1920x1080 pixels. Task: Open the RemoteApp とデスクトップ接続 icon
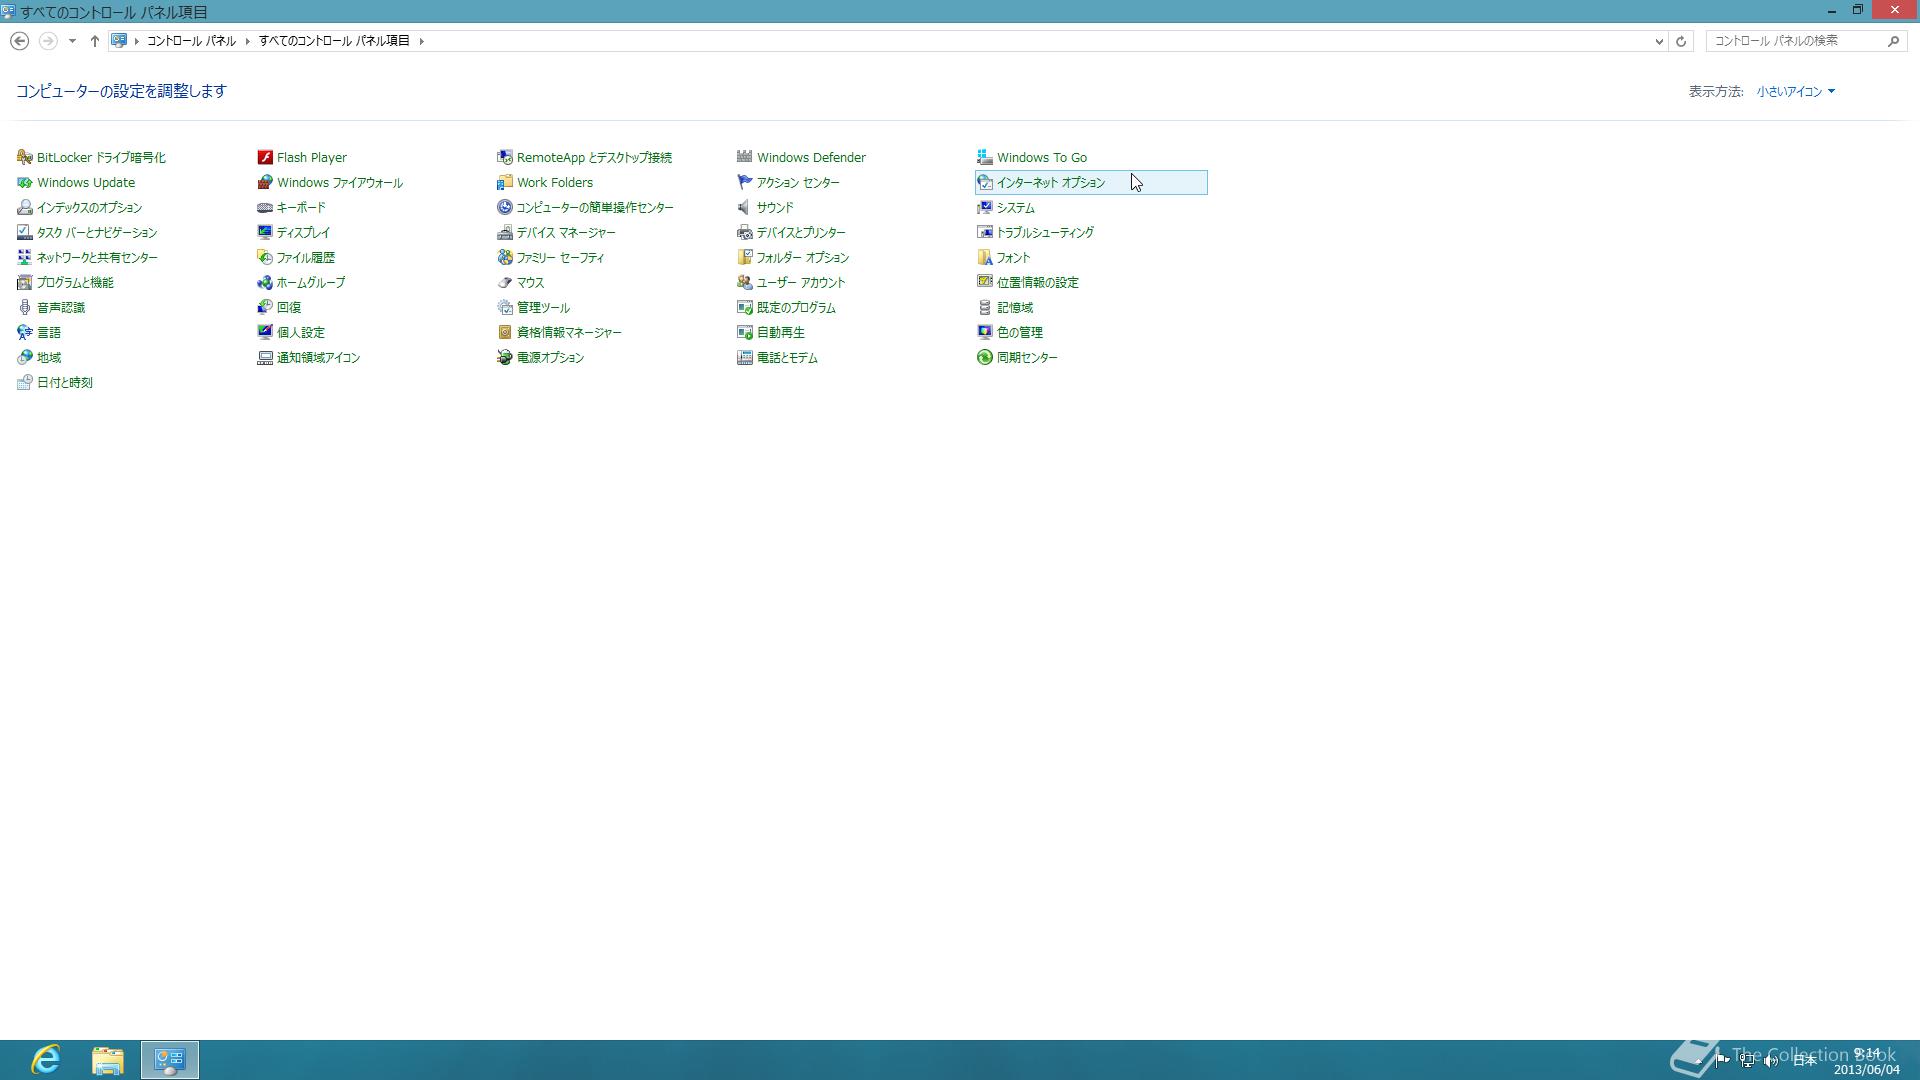coord(505,157)
